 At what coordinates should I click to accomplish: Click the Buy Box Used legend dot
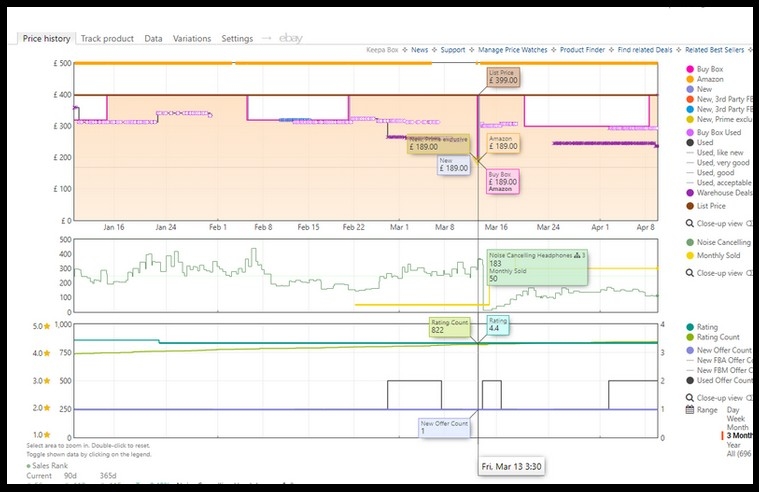688,132
